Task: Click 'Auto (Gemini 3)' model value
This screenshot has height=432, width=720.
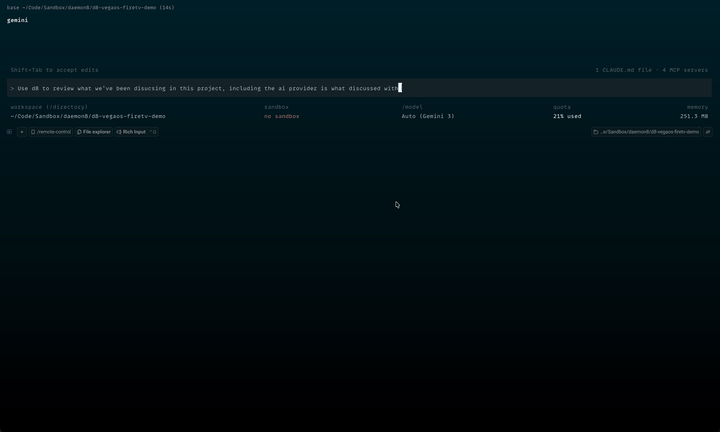Action: tap(428, 116)
